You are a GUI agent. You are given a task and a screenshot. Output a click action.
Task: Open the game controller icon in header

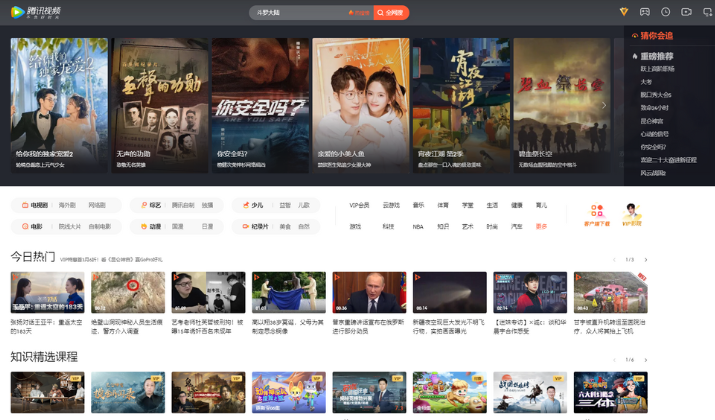(x=645, y=12)
